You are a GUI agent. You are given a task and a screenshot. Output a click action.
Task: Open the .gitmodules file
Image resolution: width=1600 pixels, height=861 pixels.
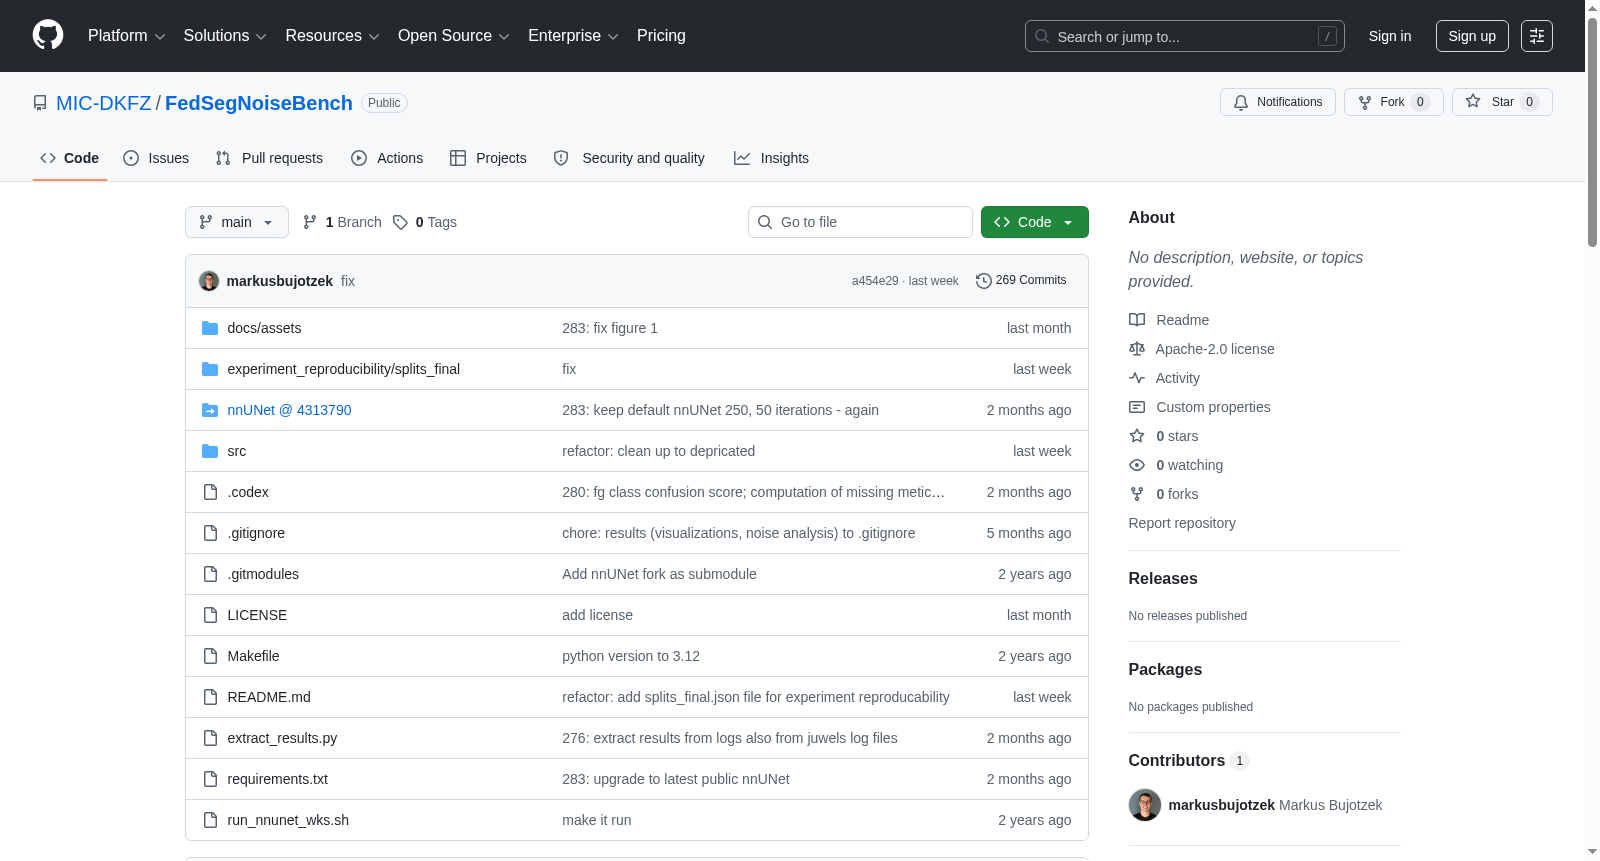click(x=263, y=574)
